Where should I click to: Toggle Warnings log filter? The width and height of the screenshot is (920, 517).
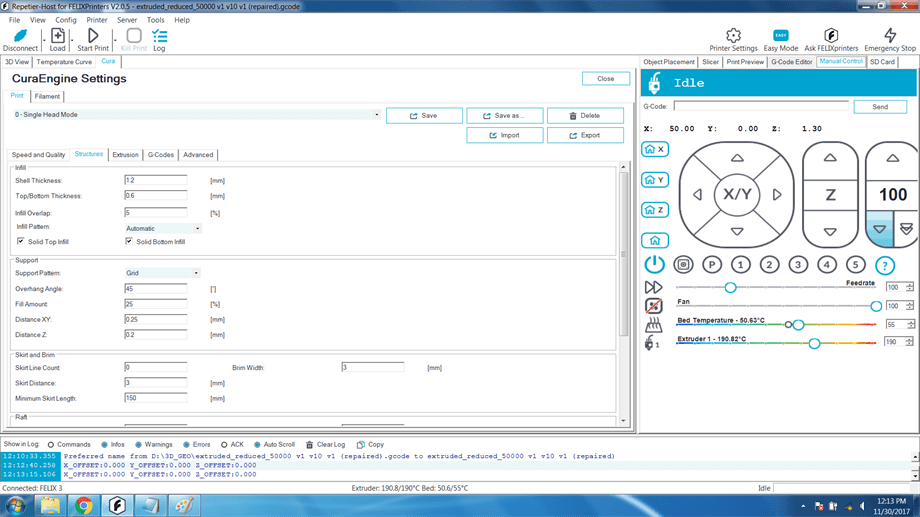pyautogui.click(x=138, y=445)
